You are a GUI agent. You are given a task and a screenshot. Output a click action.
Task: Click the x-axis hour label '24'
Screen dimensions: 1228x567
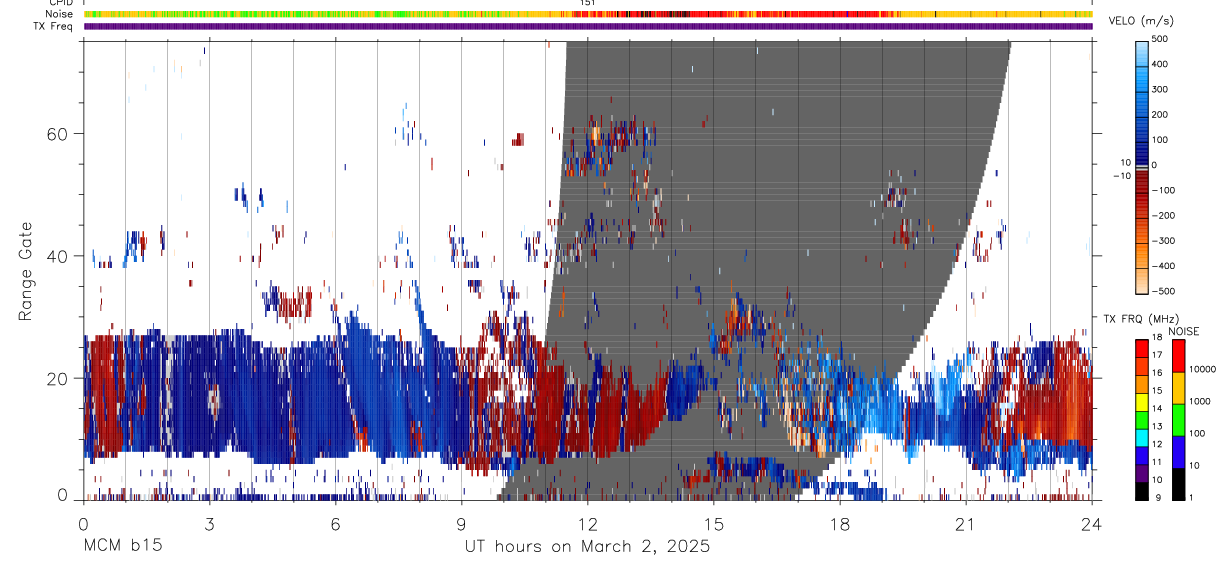coord(1092,523)
